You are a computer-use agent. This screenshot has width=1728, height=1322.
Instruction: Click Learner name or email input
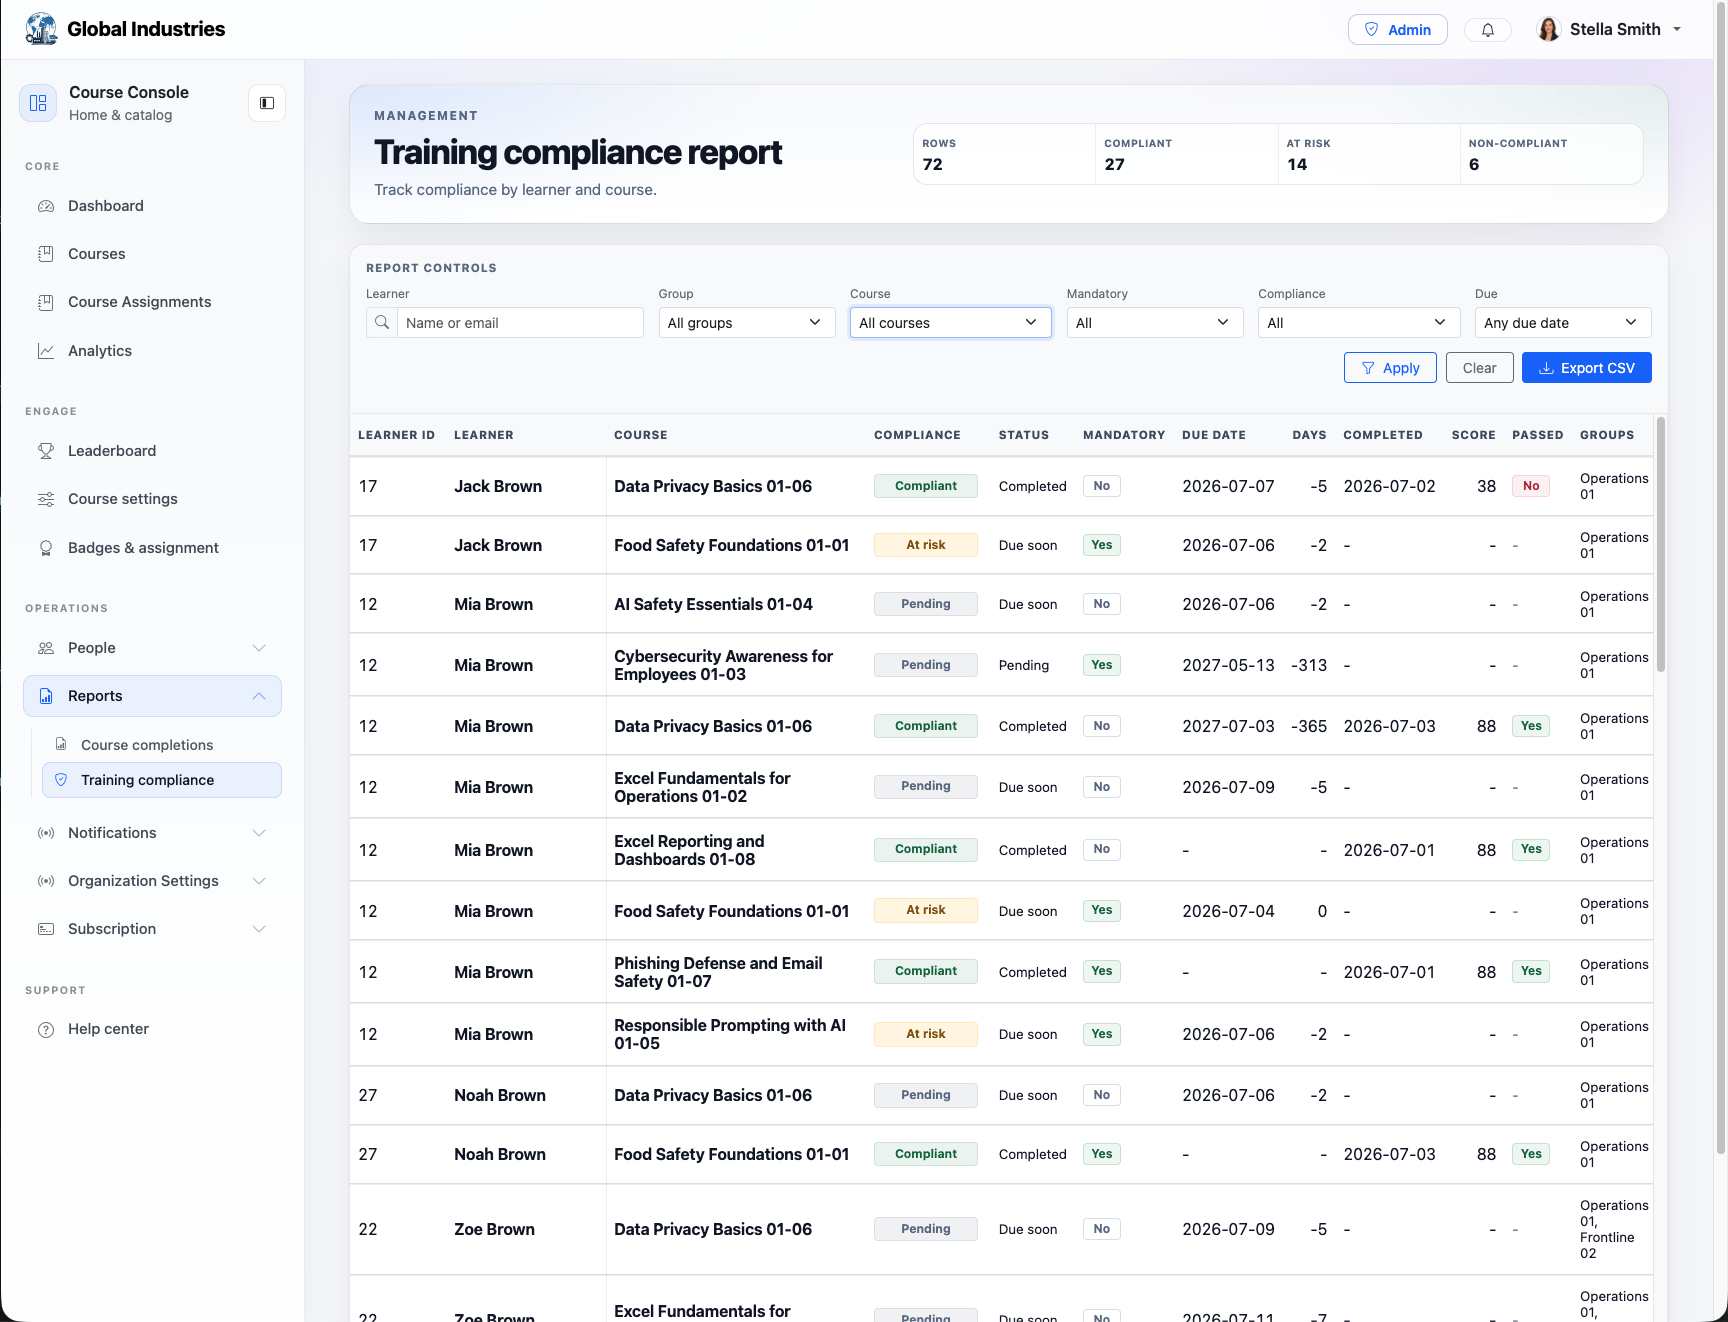click(520, 323)
